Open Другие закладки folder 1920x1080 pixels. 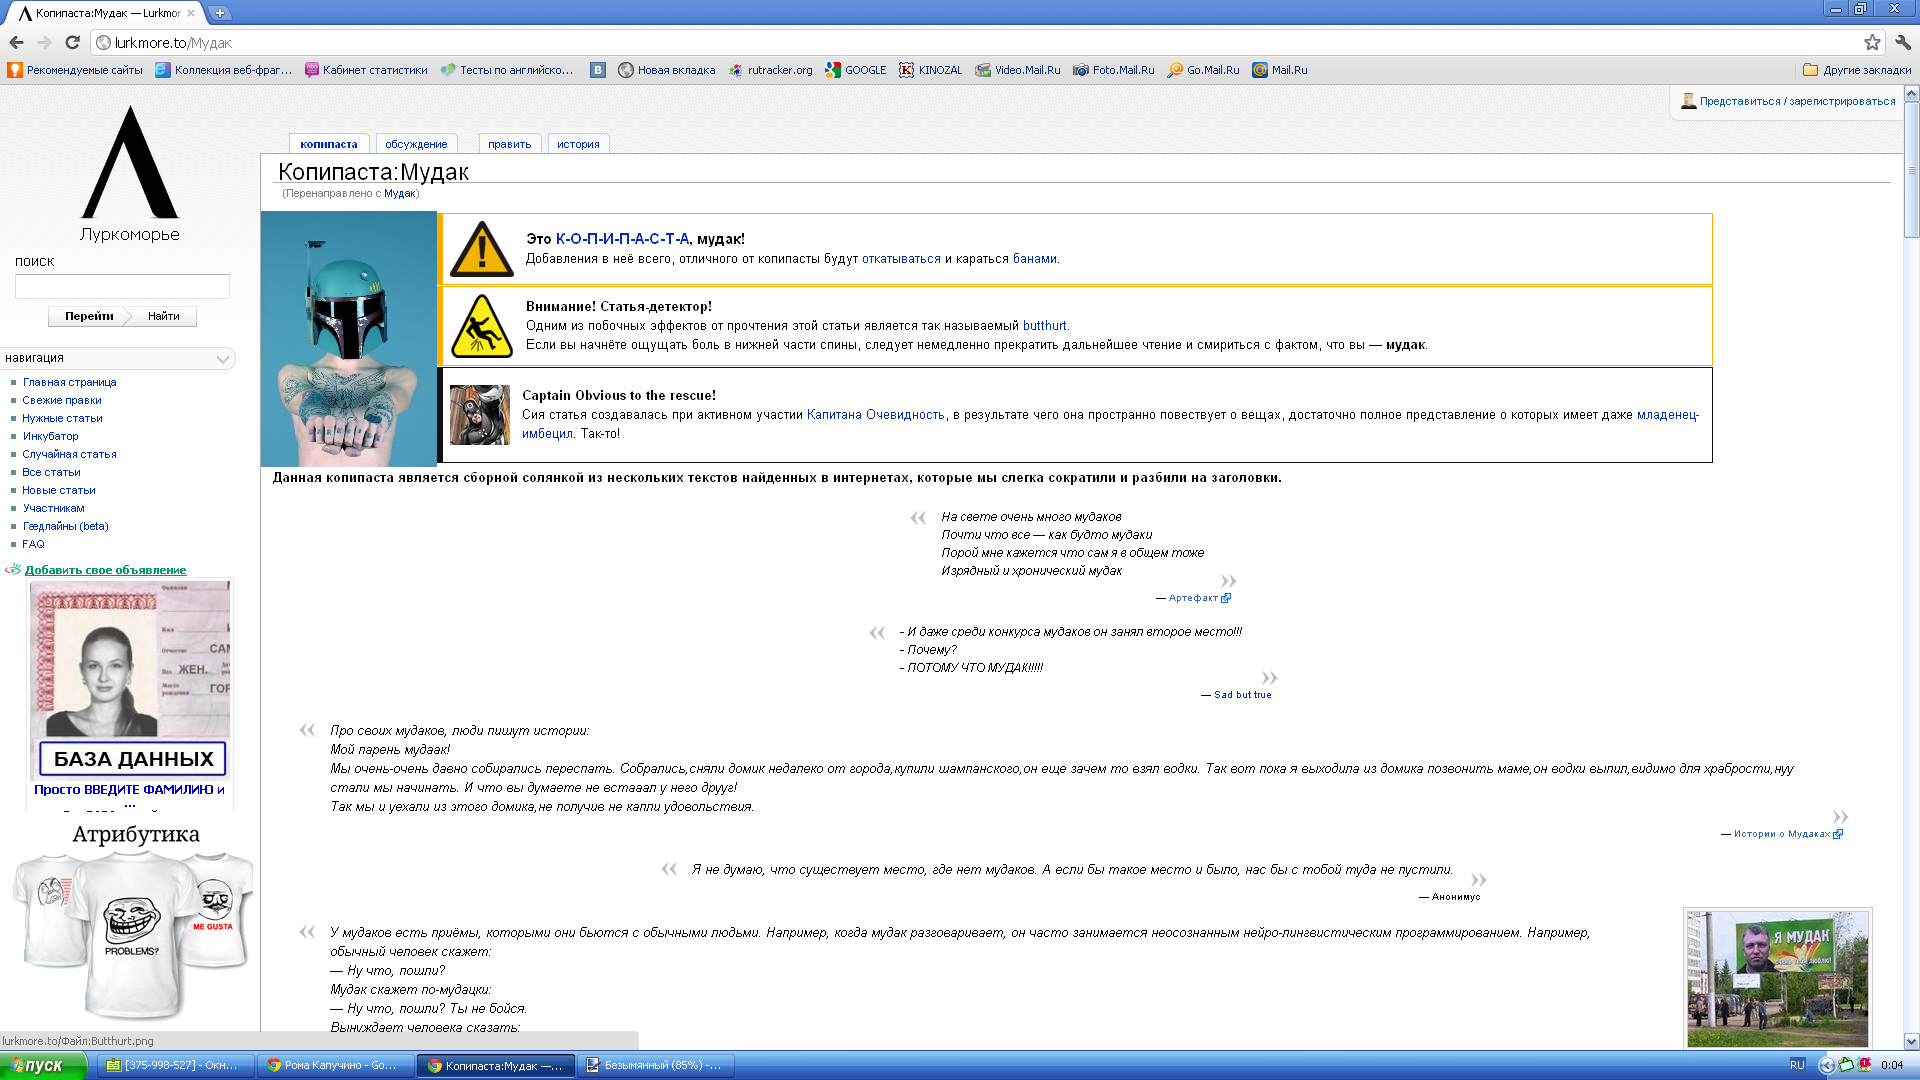[1857, 70]
